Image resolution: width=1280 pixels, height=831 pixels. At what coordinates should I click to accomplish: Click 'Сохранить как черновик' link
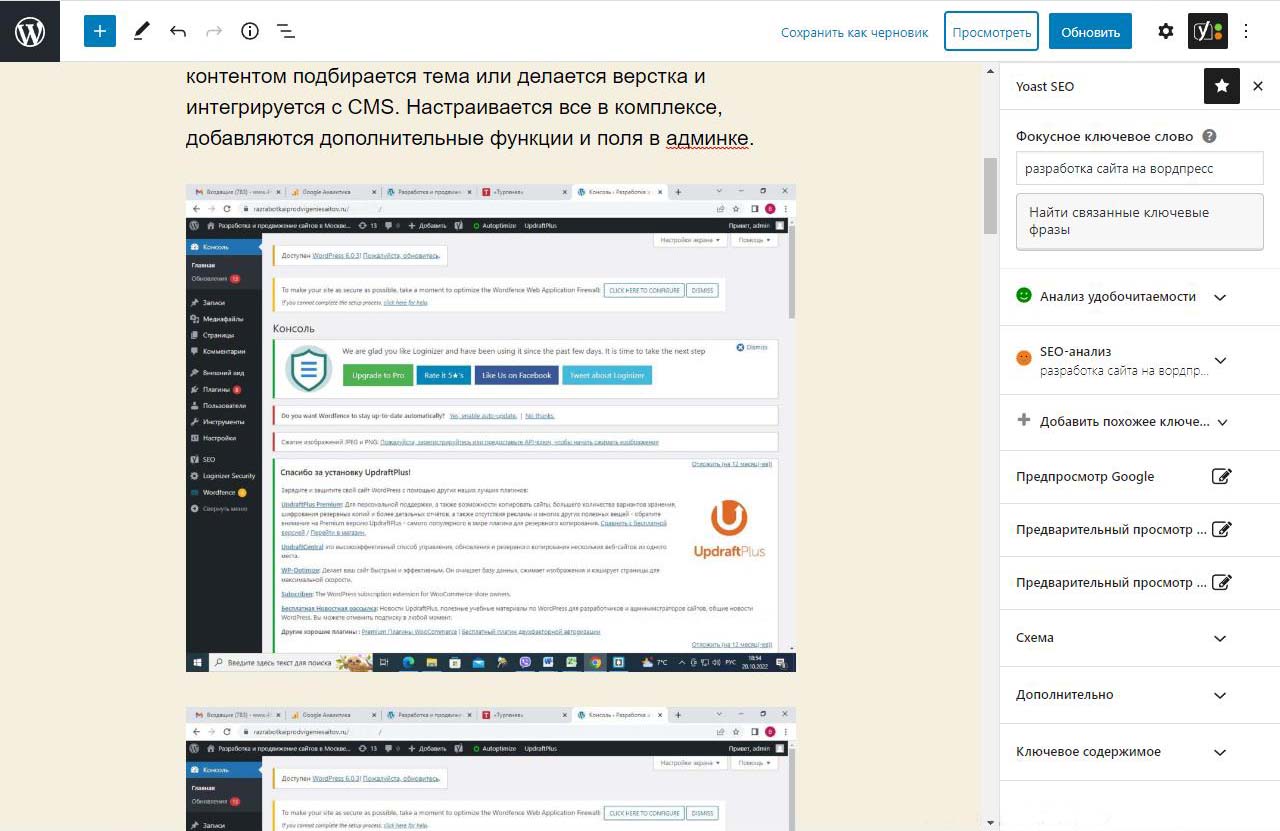854,32
